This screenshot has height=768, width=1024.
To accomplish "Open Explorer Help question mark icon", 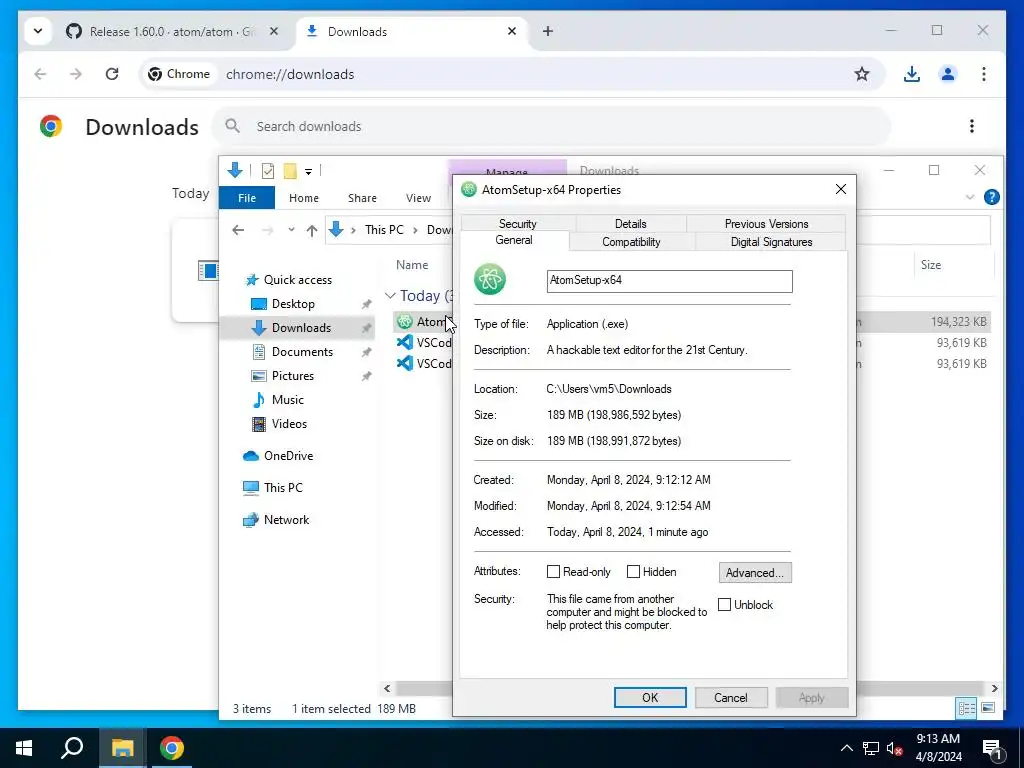I will 991,197.
